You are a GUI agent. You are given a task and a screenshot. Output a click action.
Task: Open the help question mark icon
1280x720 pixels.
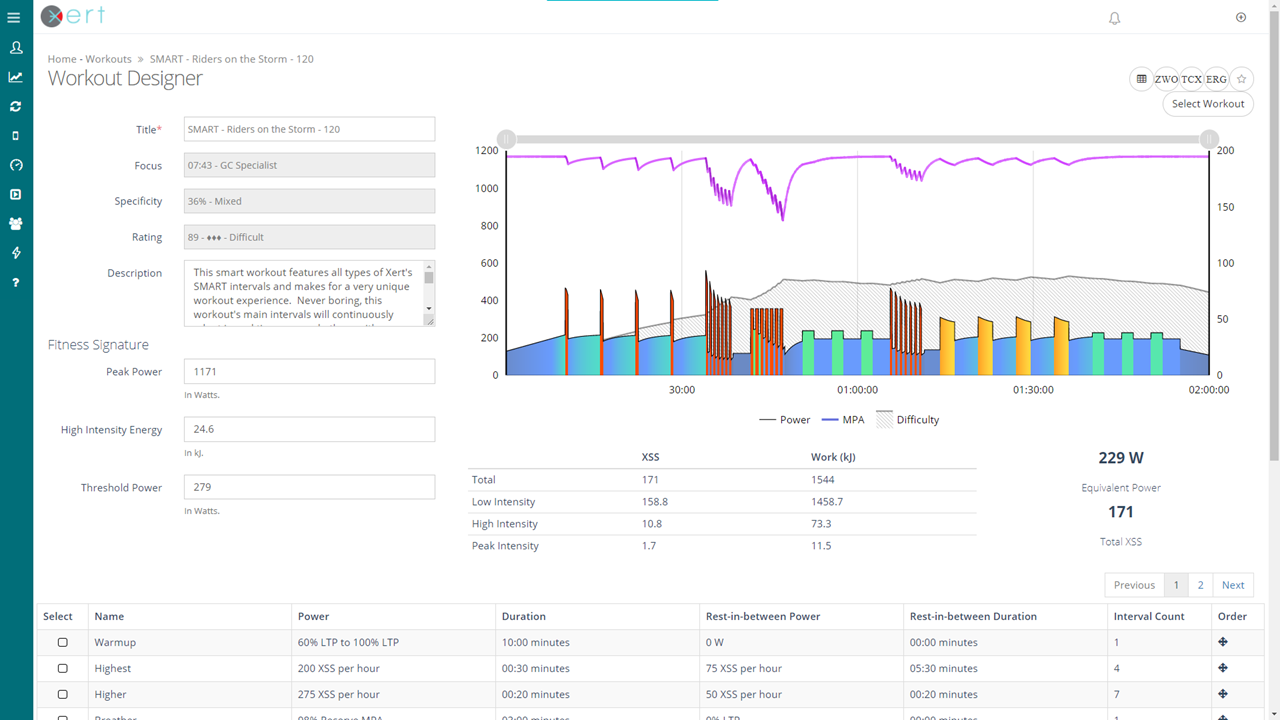point(16,283)
